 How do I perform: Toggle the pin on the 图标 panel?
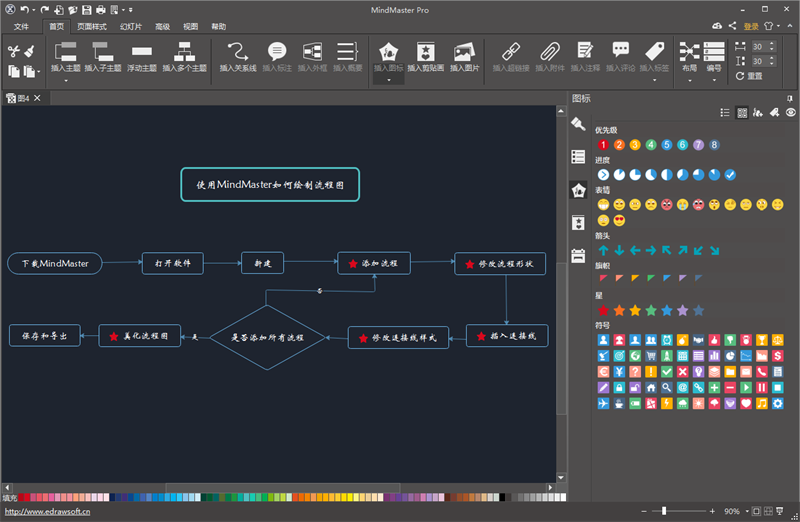pos(789,98)
